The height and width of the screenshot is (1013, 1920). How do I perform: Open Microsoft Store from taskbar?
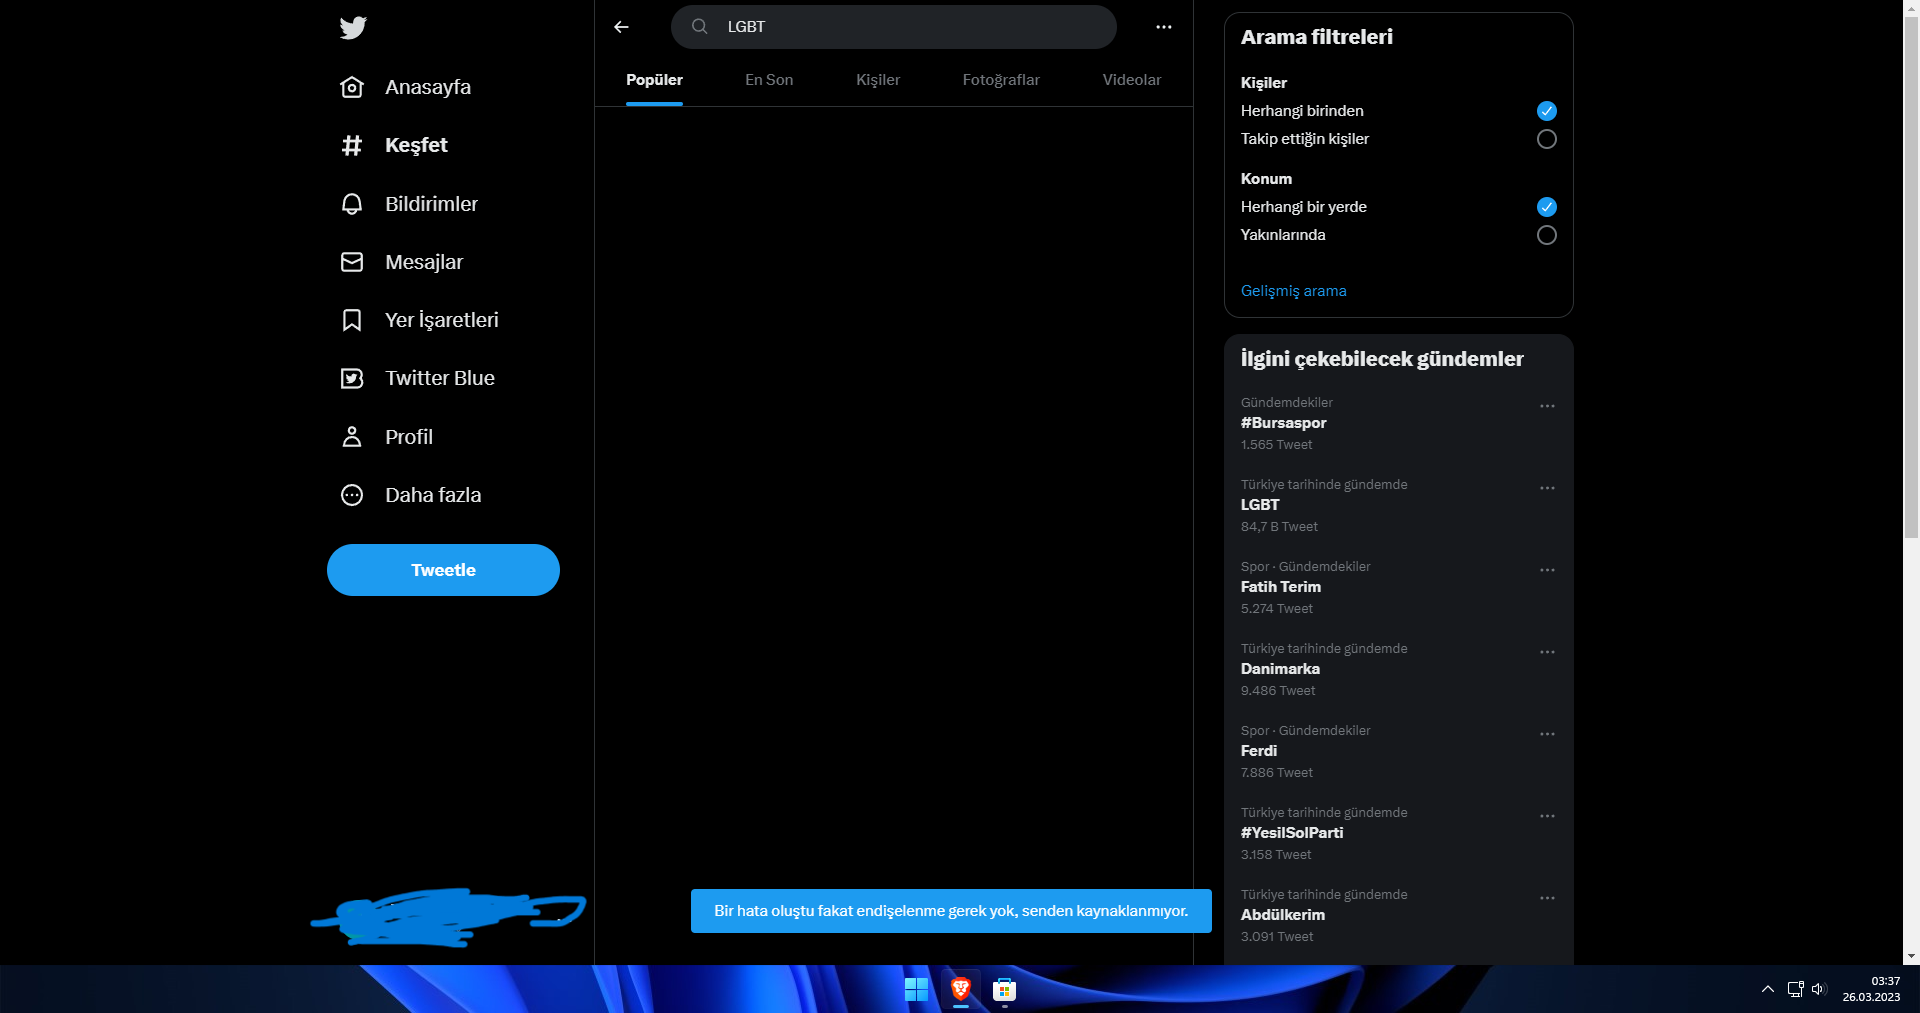1005,989
